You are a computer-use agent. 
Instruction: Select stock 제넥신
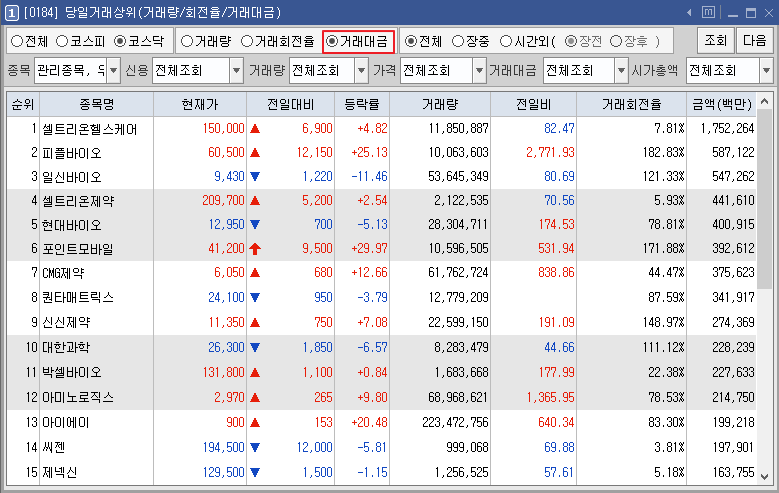pos(59,472)
